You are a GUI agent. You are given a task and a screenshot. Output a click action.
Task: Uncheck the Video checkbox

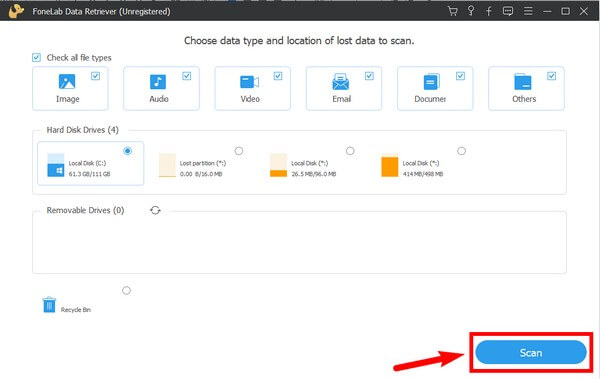(278, 76)
